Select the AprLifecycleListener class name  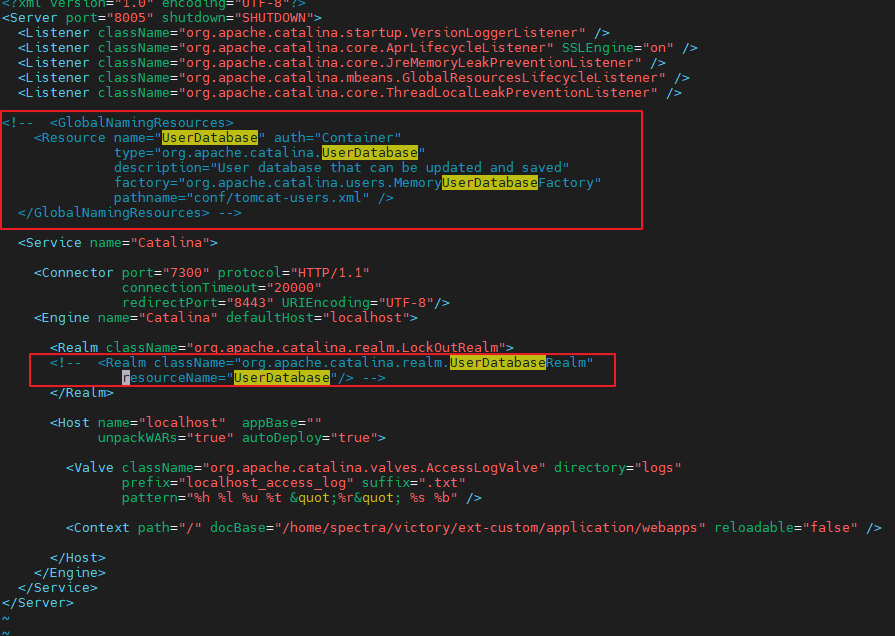click(366, 48)
